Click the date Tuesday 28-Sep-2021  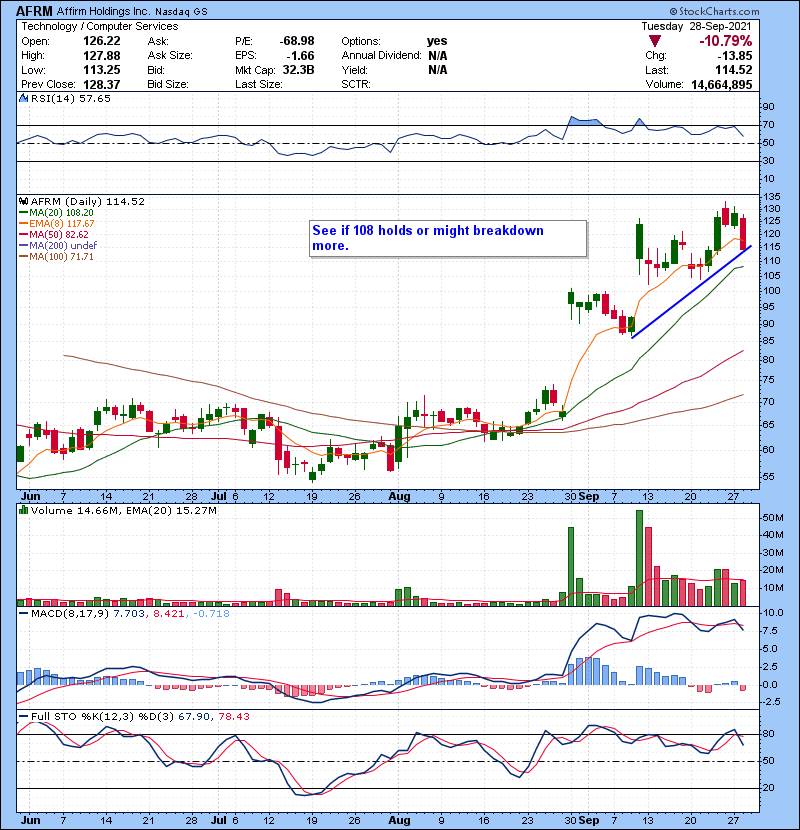pyautogui.click(x=696, y=26)
